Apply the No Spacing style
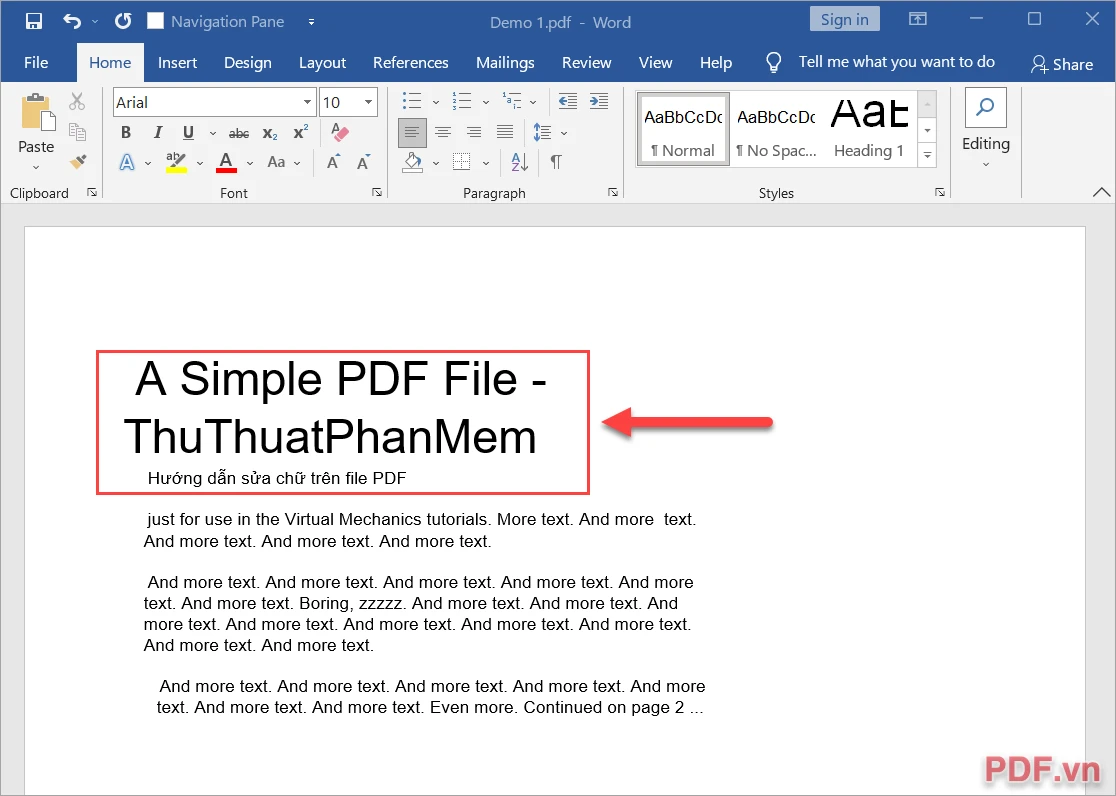 [776, 129]
